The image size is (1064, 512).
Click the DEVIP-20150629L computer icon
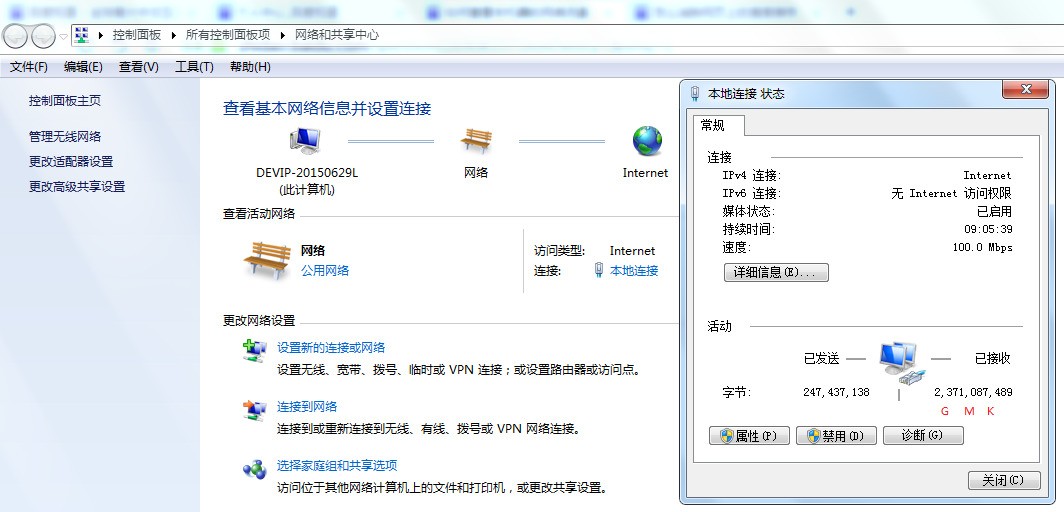click(x=306, y=141)
